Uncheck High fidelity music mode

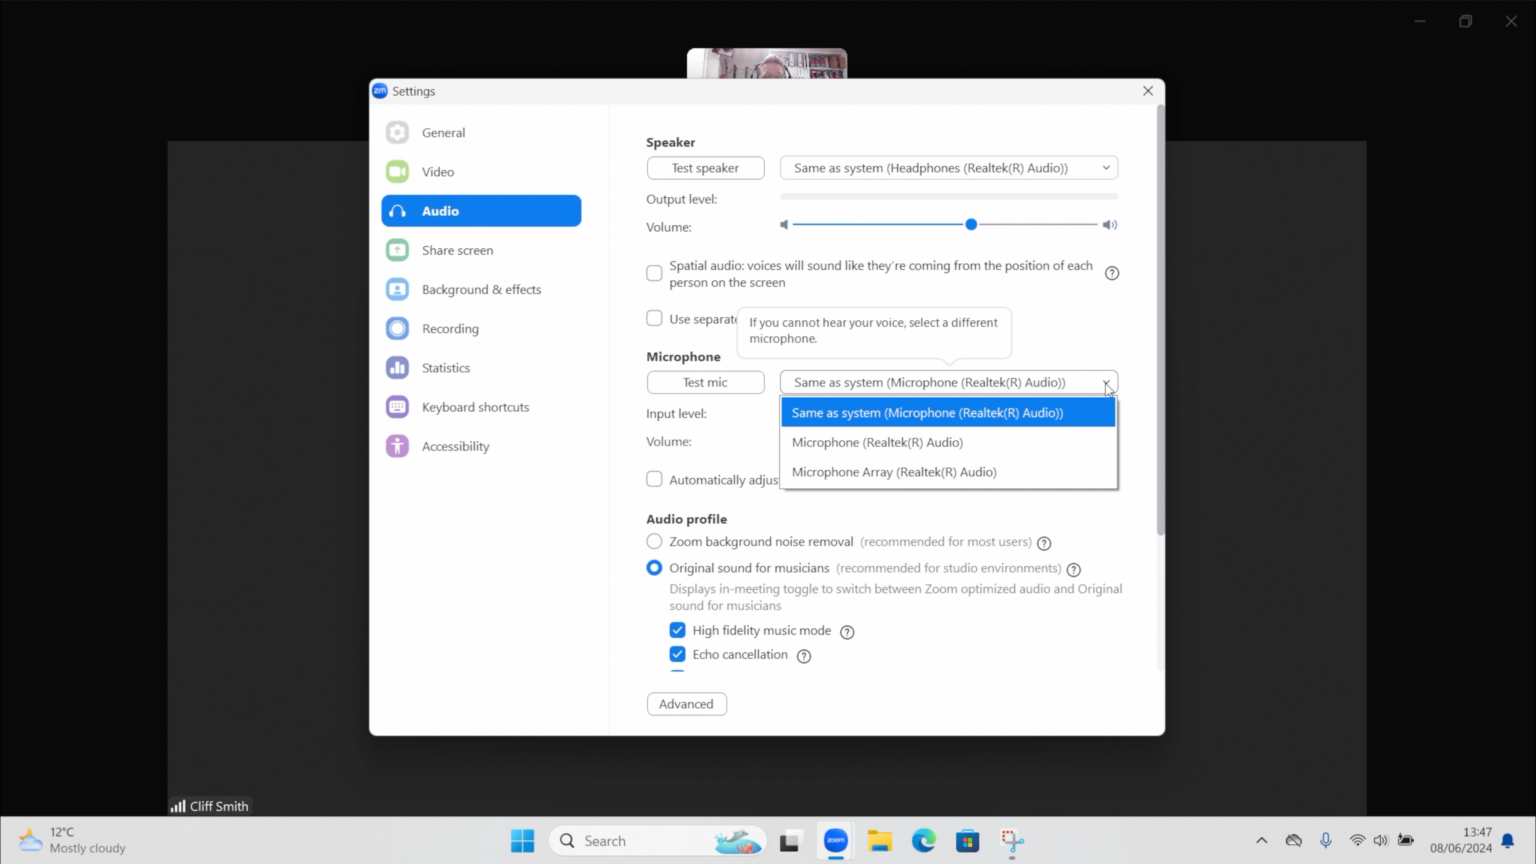point(678,631)
